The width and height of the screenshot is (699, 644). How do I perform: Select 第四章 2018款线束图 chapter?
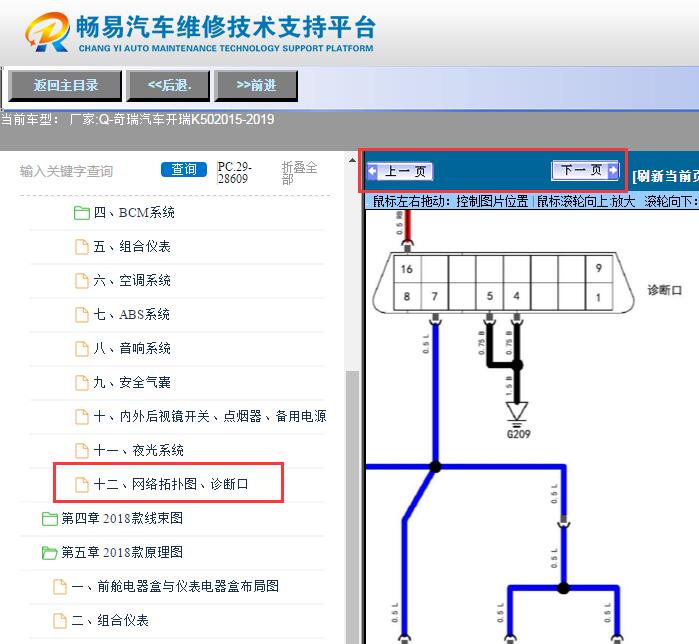pos(122,518)
